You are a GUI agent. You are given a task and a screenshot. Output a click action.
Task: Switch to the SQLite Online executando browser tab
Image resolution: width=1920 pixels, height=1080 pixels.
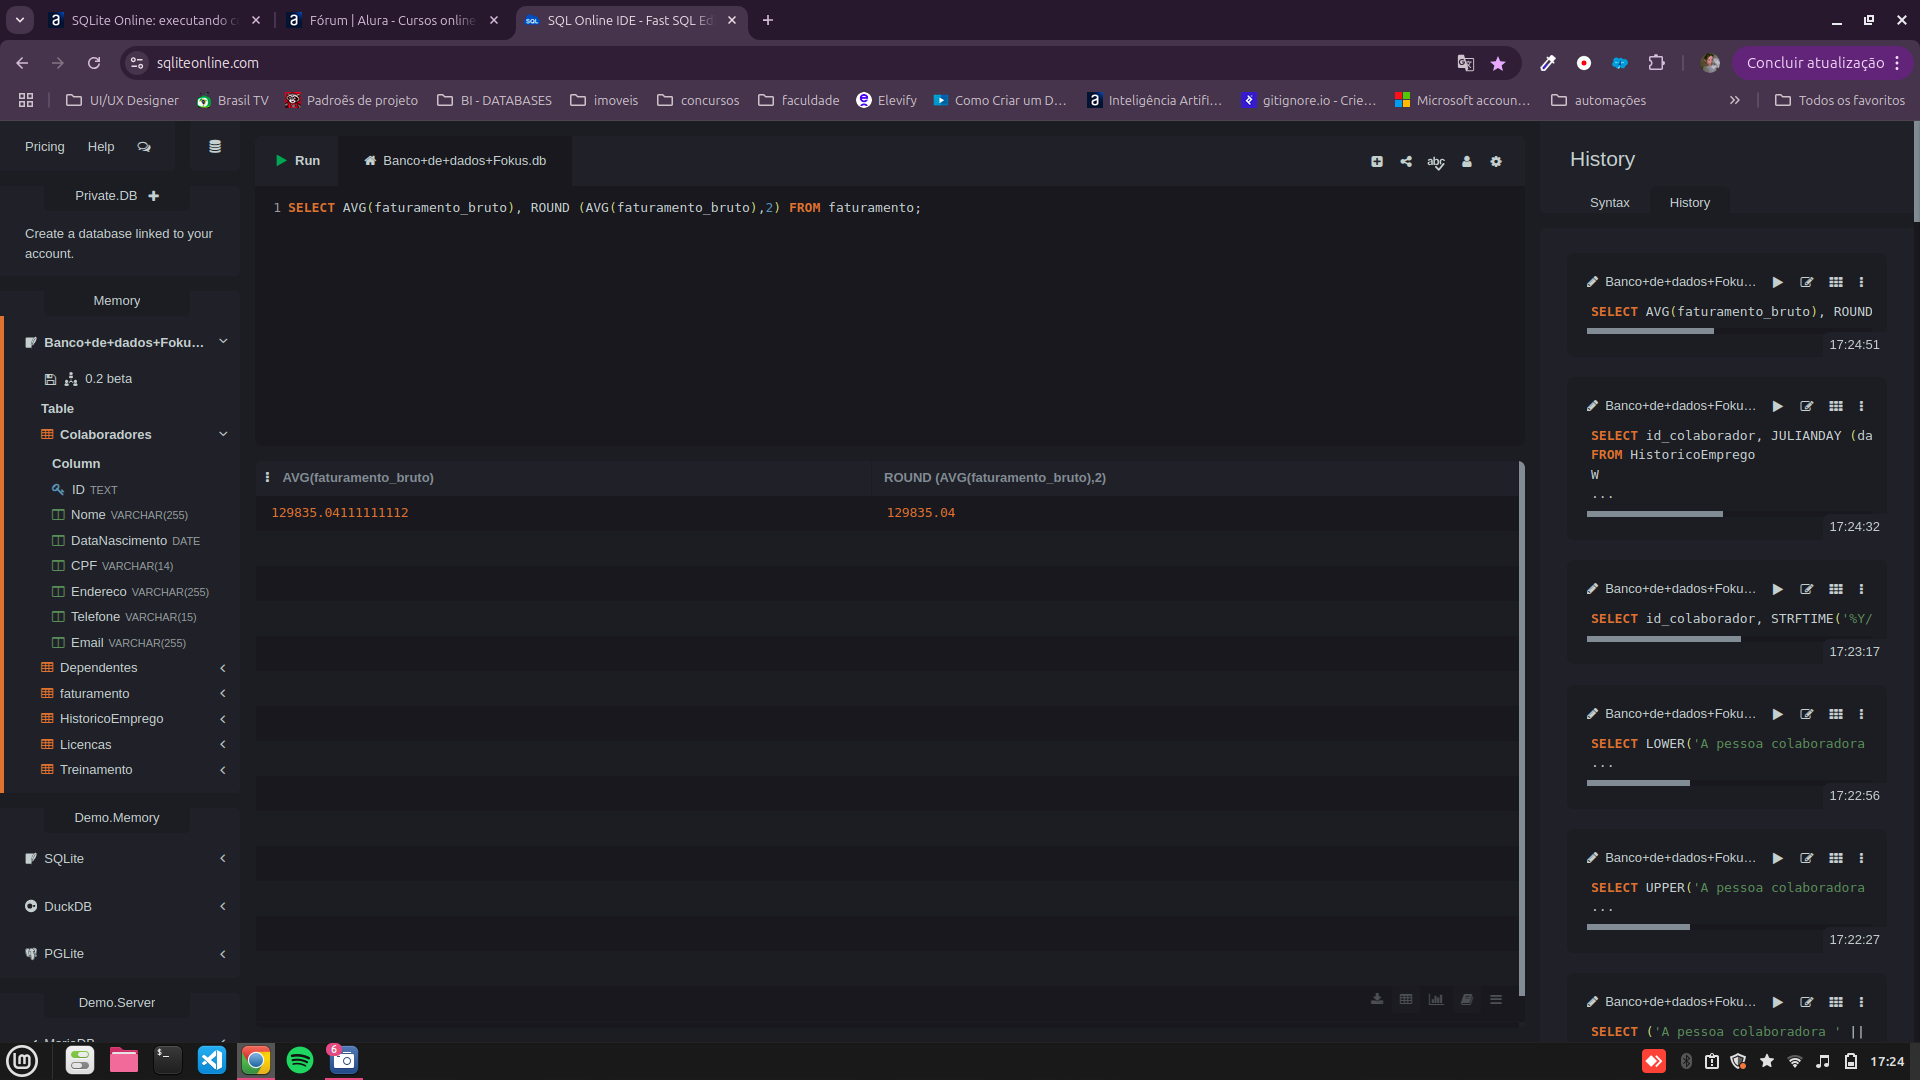coord(155,21)
